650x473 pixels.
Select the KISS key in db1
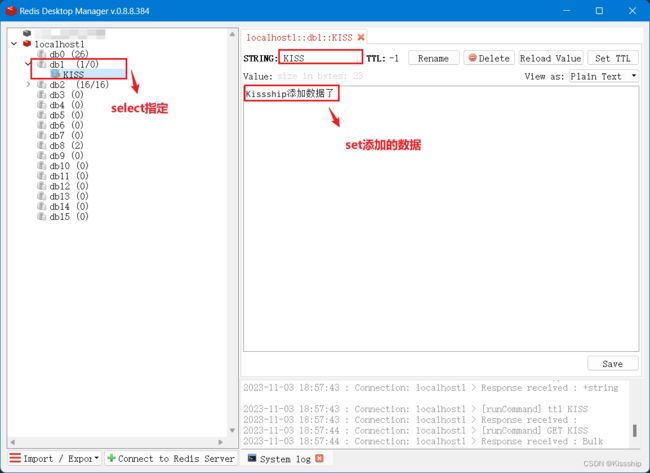[73, 74]
